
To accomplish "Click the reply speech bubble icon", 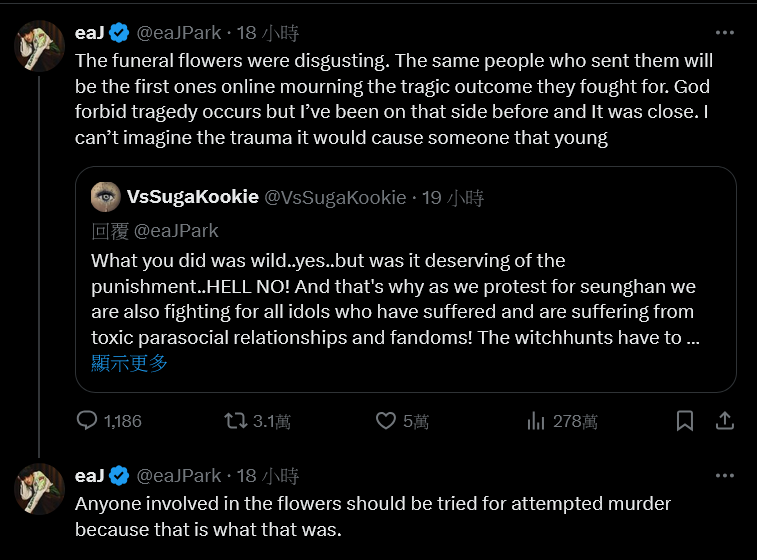I will (x=87, y=420).
